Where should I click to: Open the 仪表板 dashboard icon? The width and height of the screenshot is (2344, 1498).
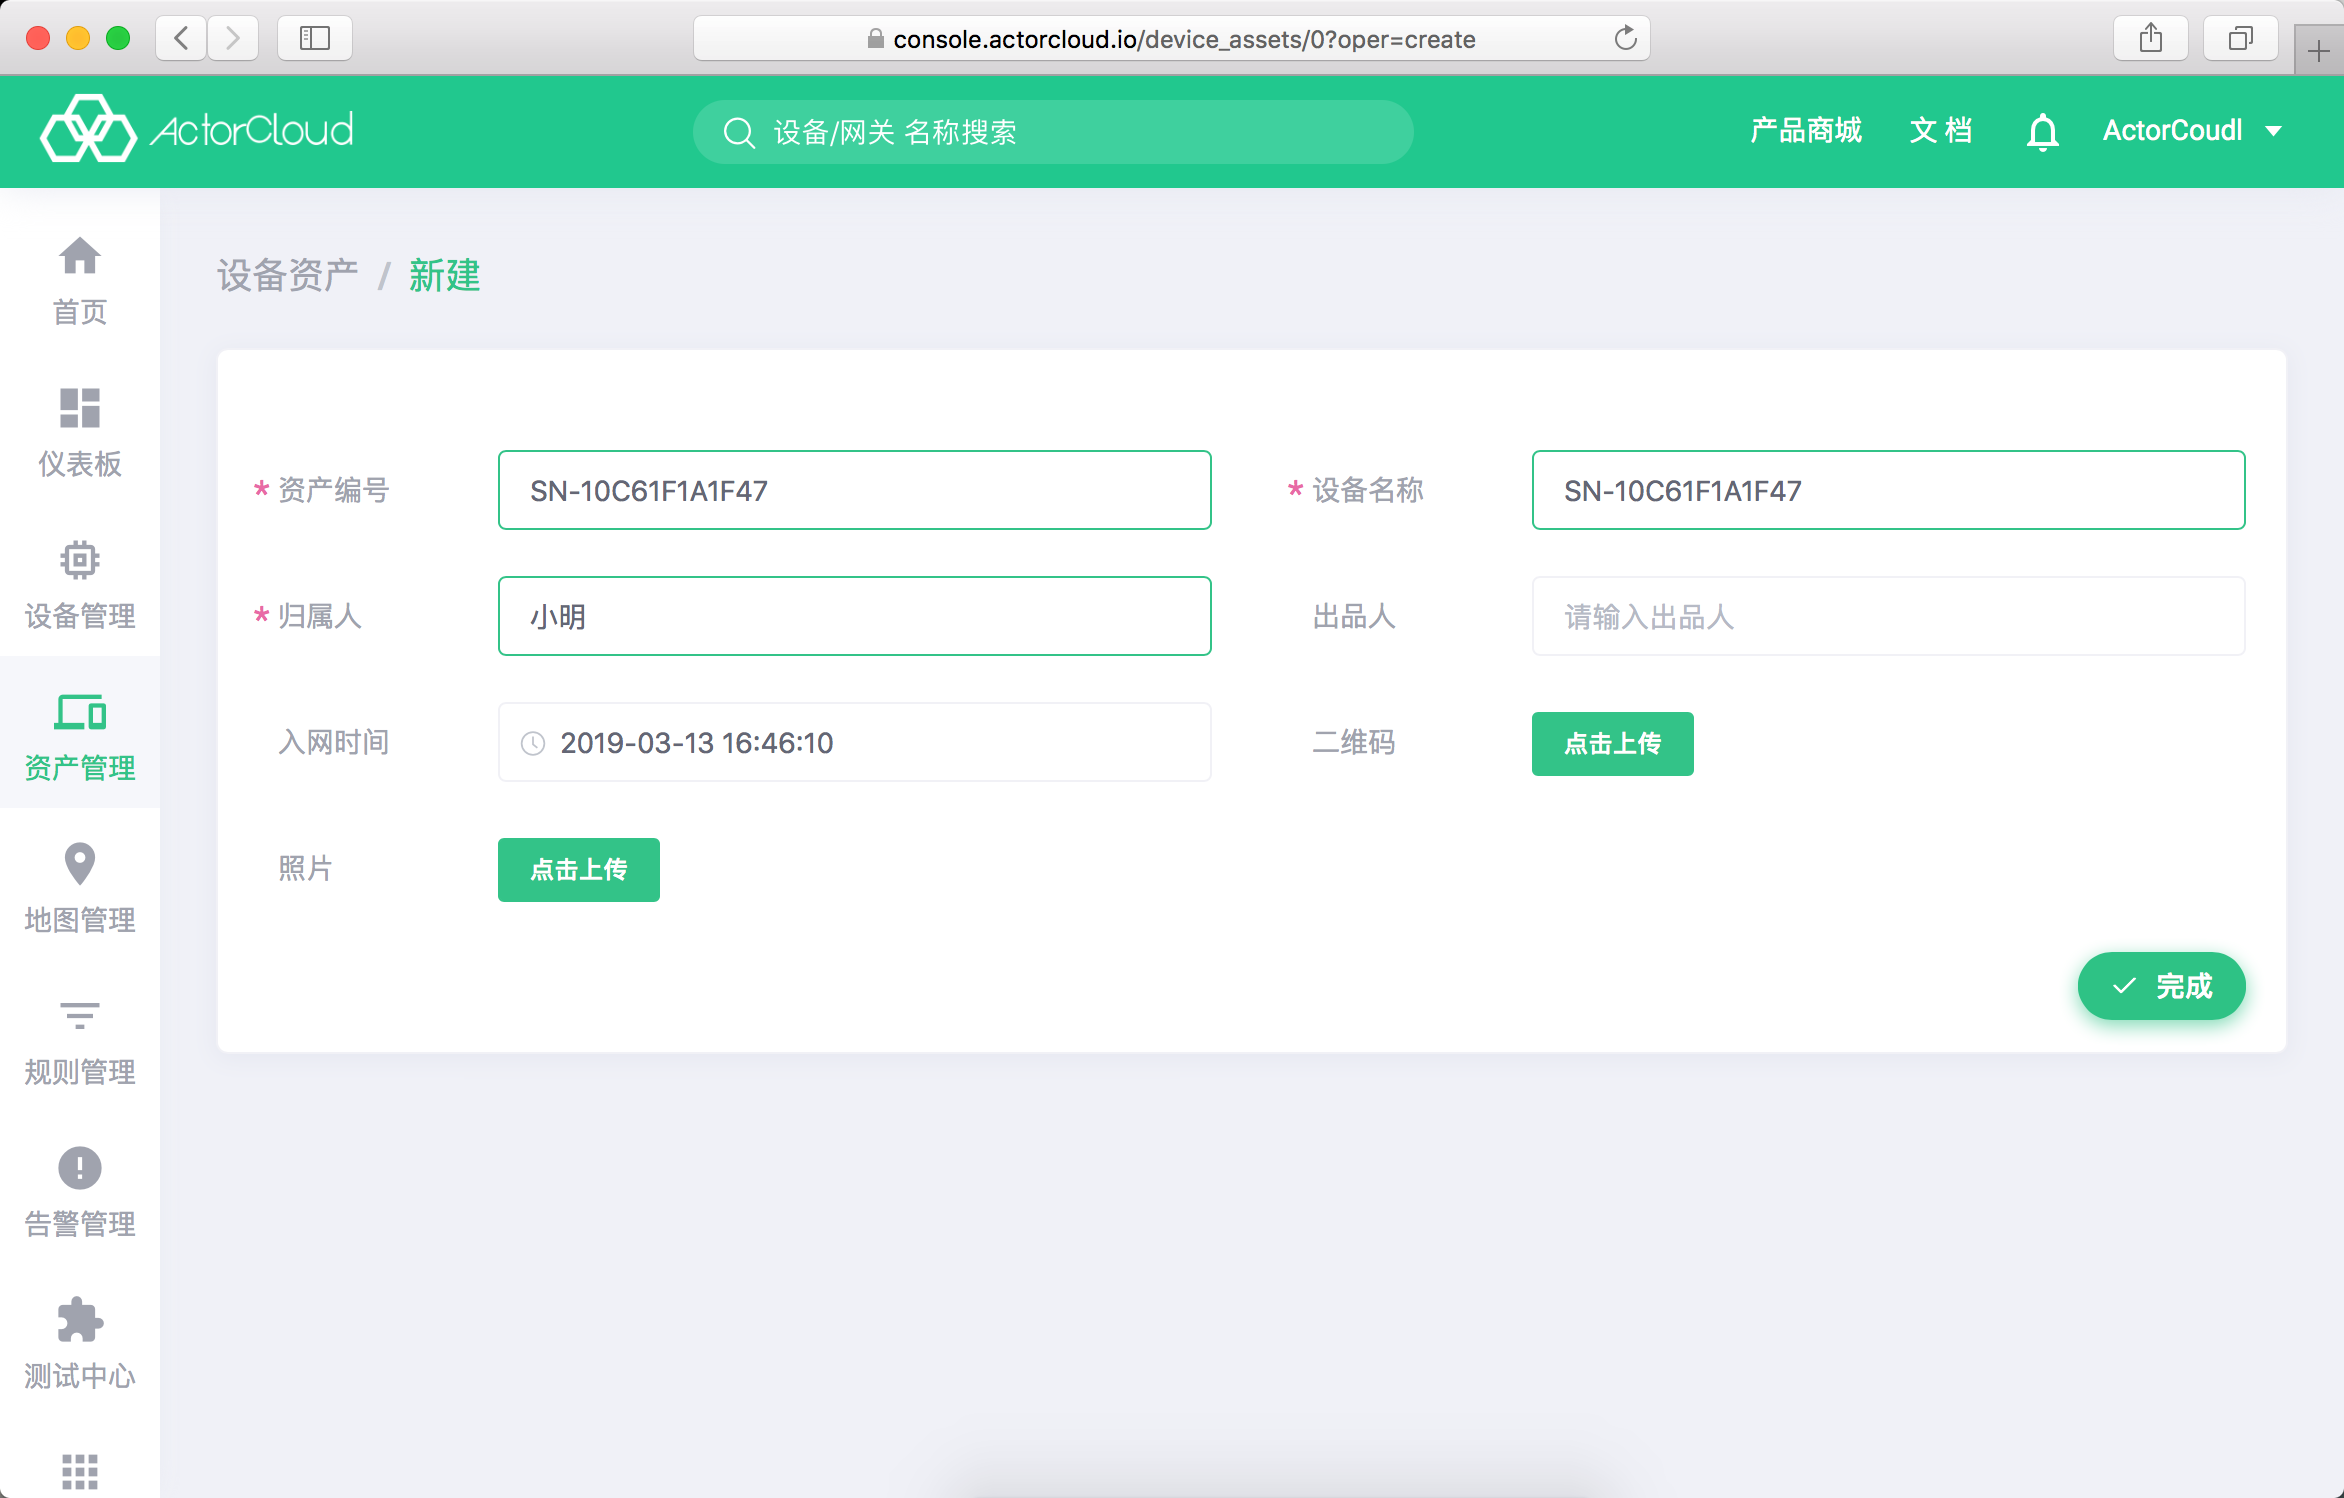(80, 408)
